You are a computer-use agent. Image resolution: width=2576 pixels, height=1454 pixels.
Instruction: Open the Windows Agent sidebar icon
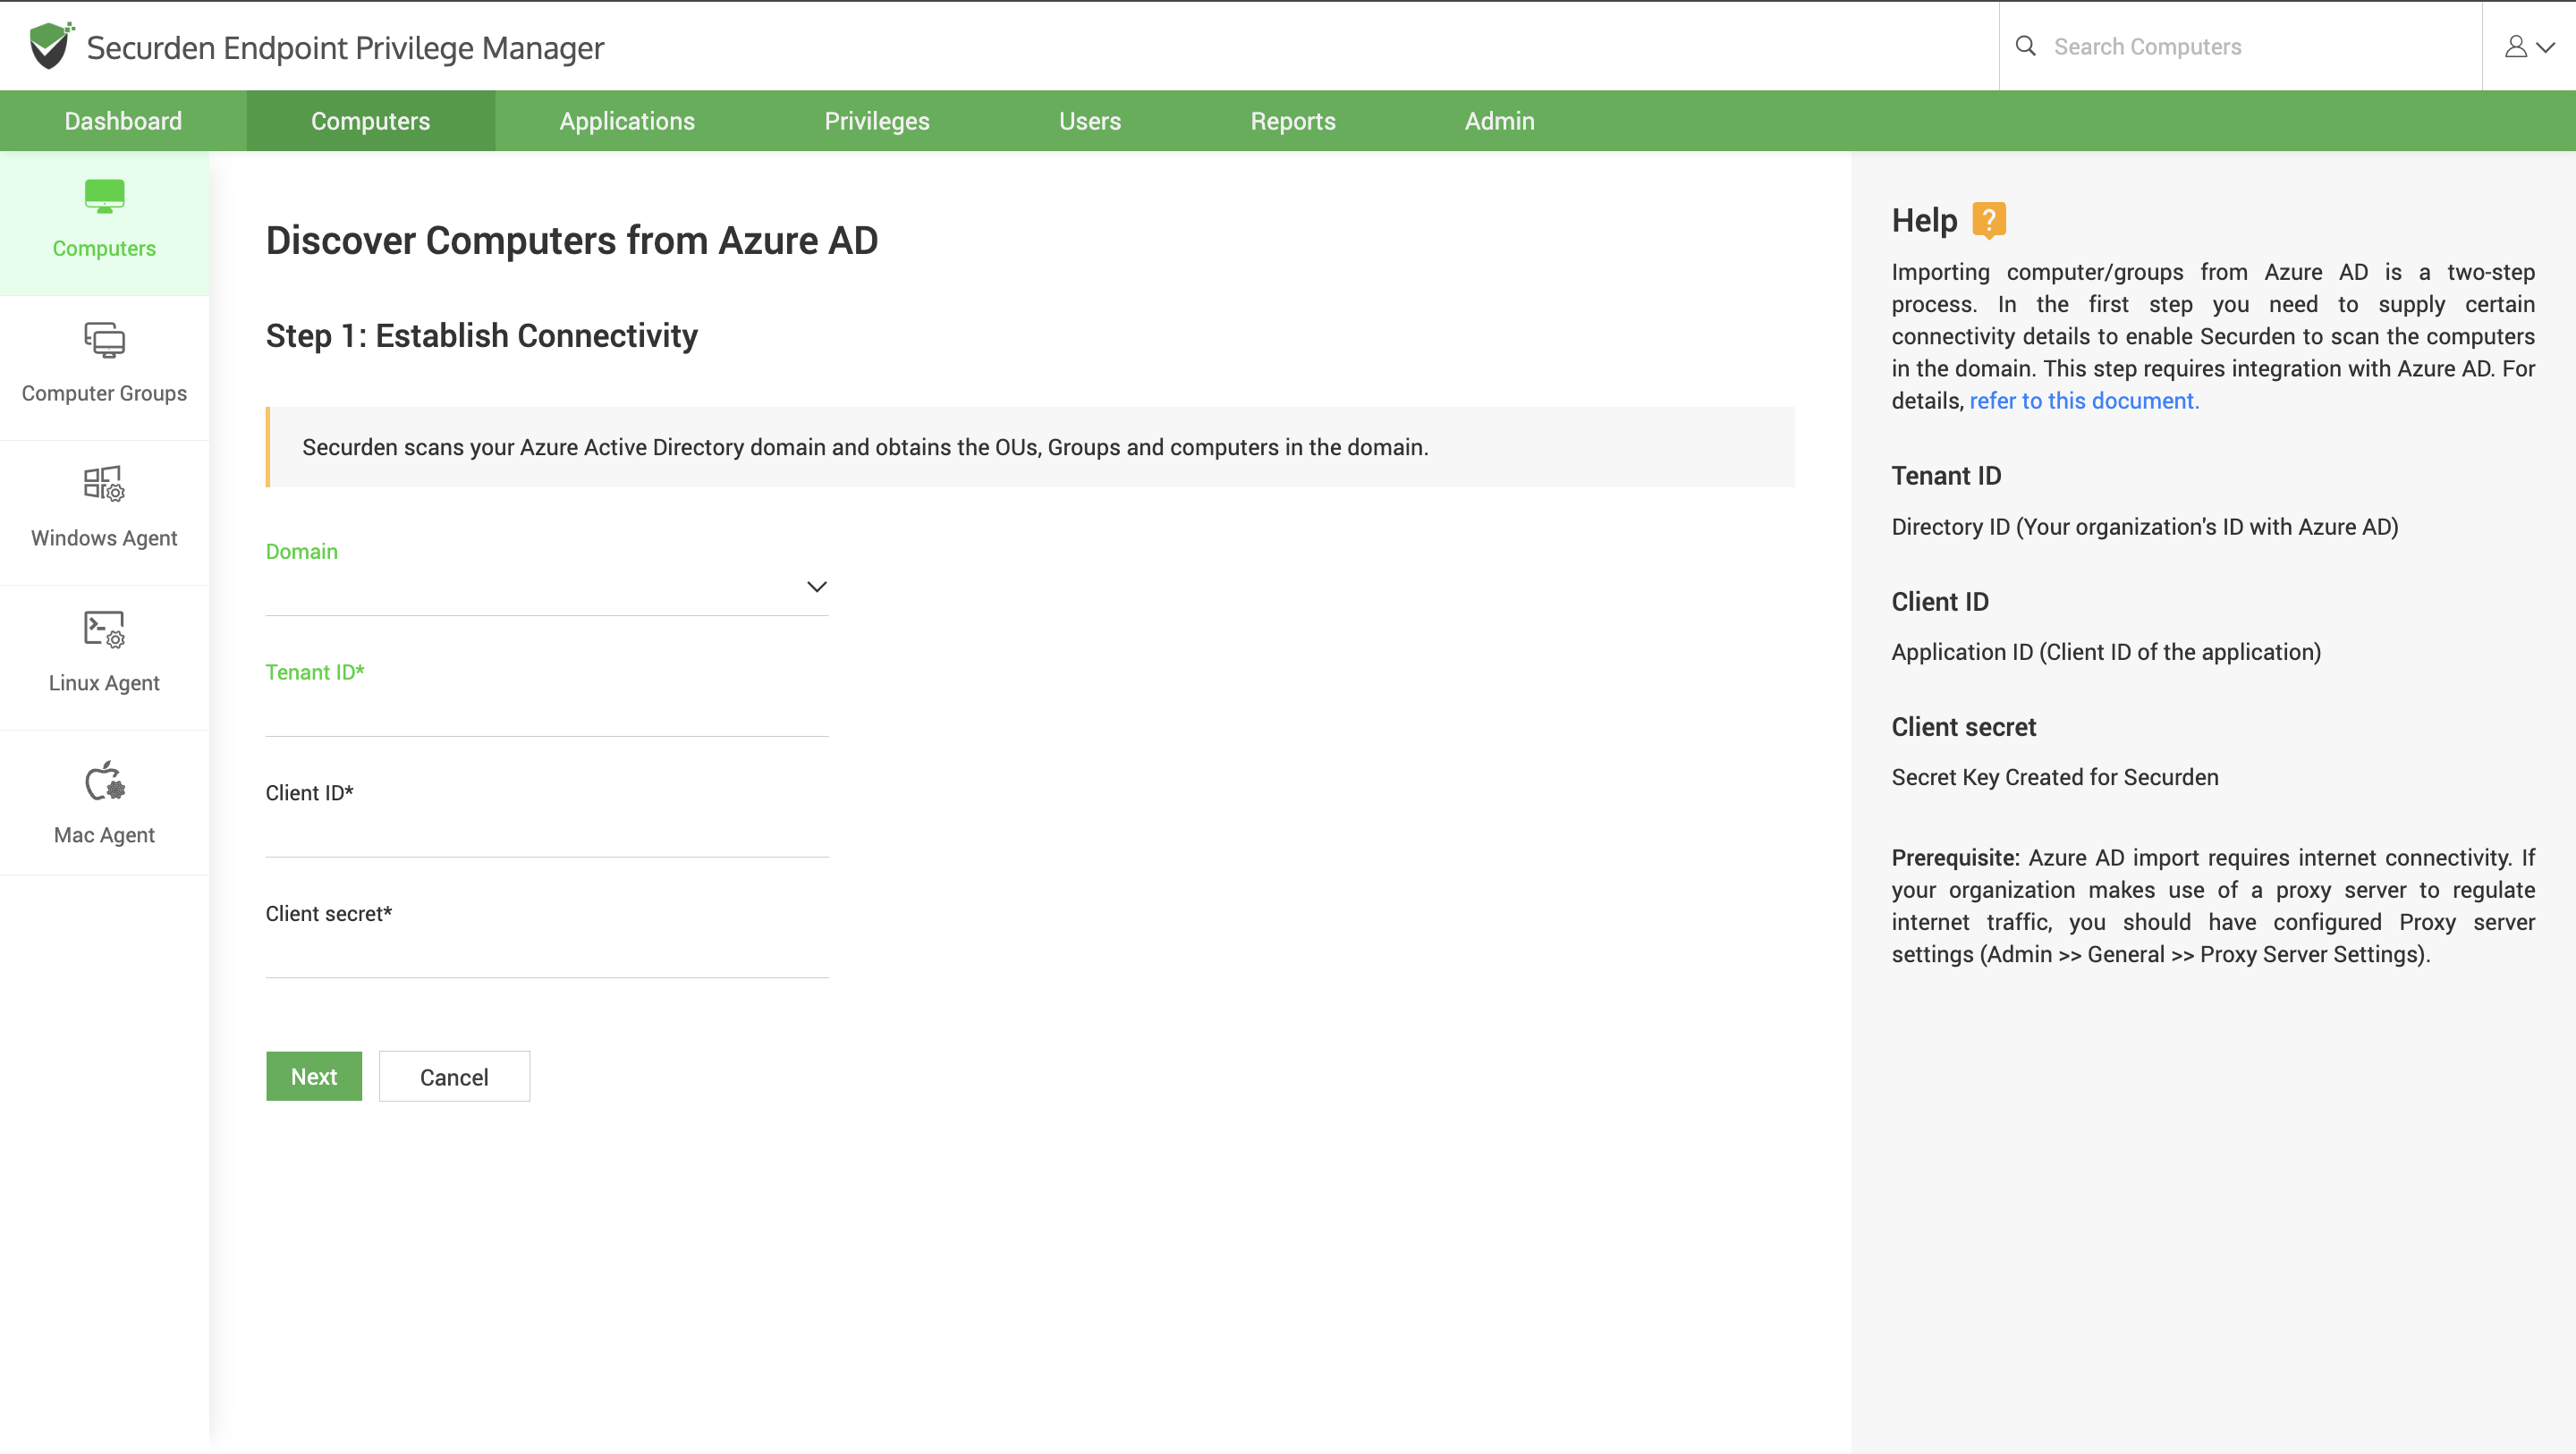104,485
